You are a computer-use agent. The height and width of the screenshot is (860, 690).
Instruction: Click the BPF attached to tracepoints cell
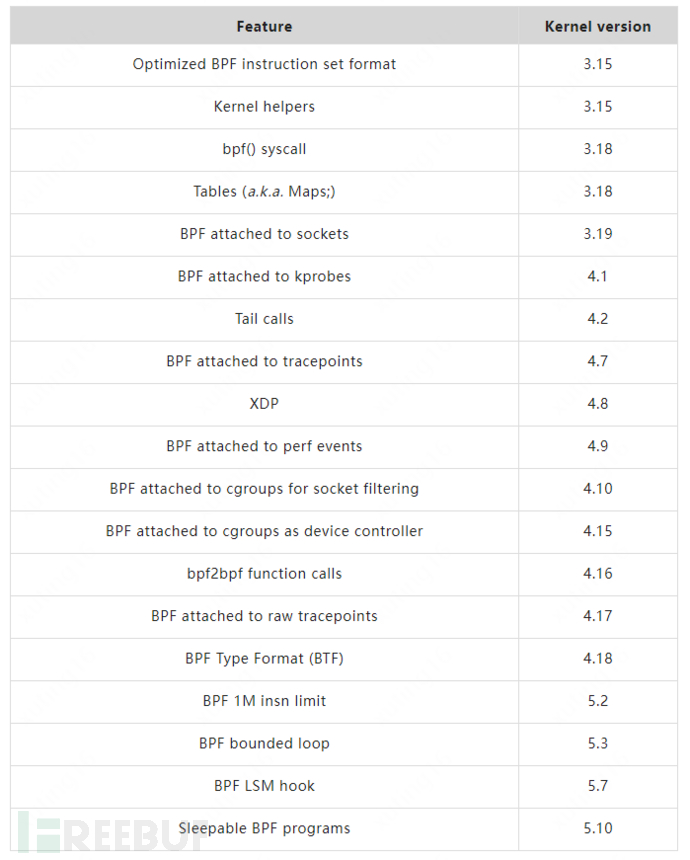point(264,361)
